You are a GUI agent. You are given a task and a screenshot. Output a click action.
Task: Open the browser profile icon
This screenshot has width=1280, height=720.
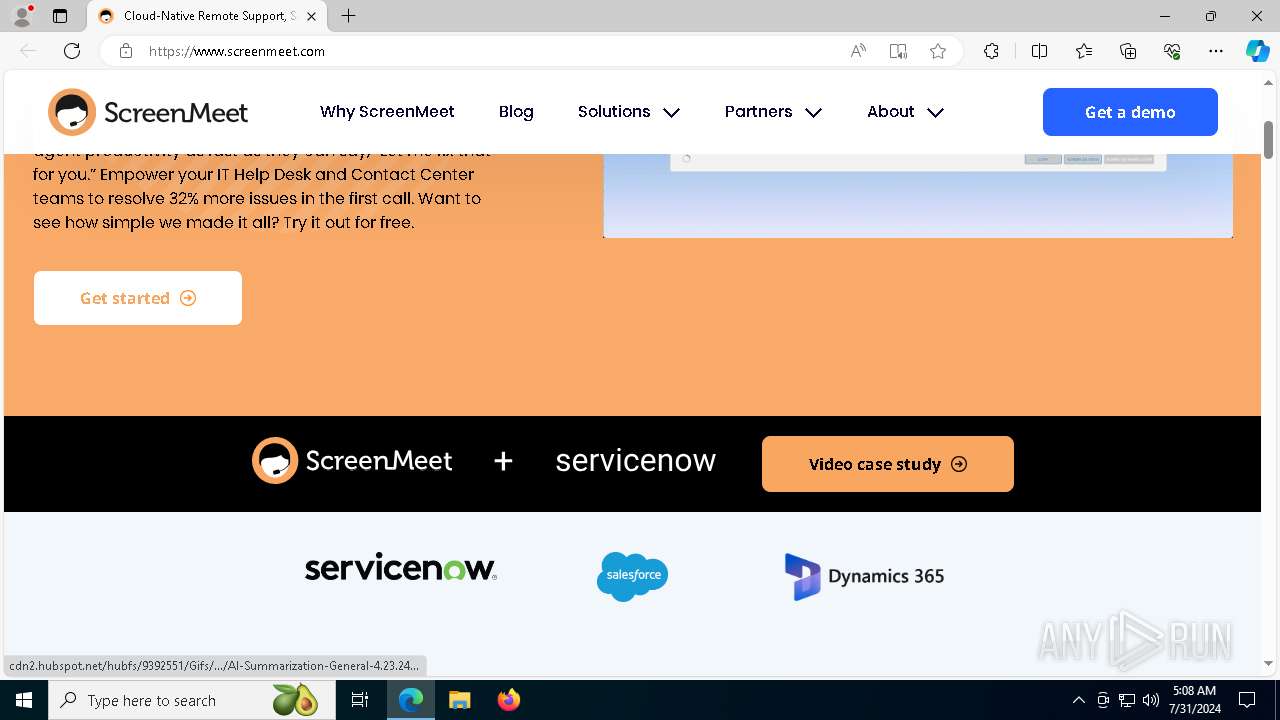[x=22, y=16]
